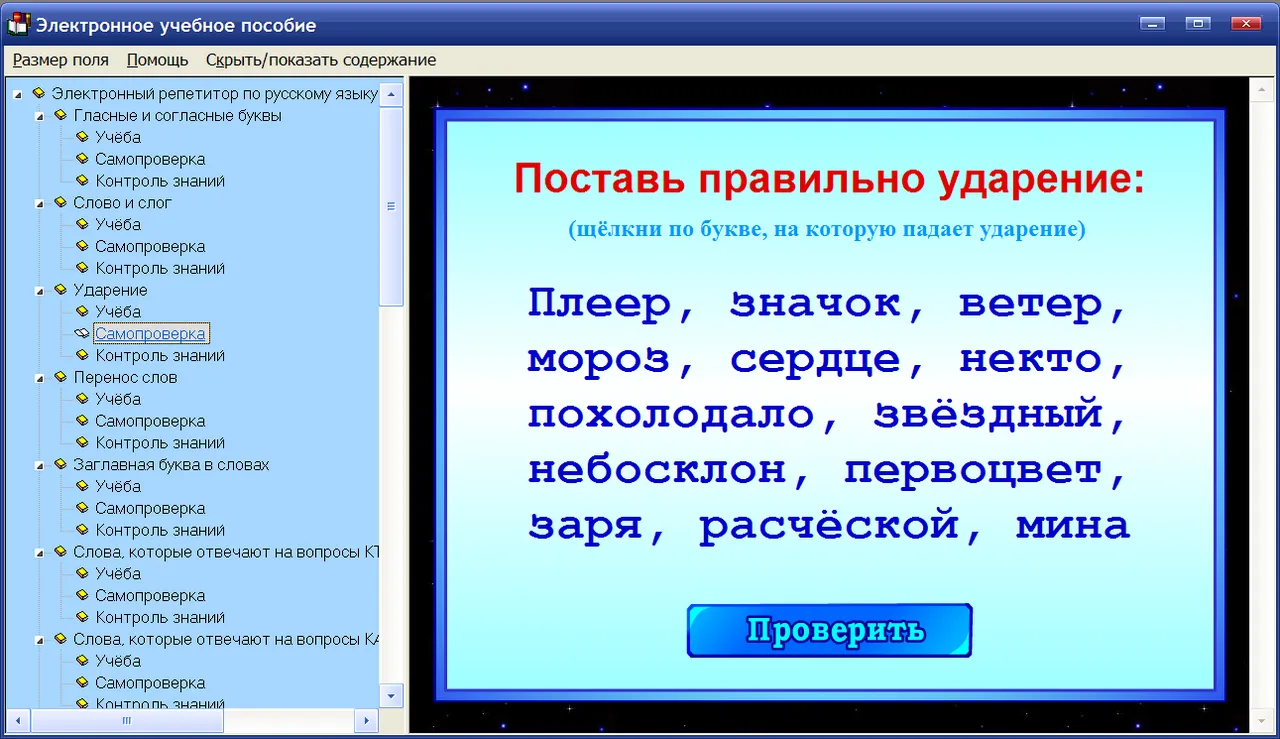This screenshot has width=1280, height=739.
Task: Click the tree panel vertical scrollbar thumb
Action: point(392,206)
